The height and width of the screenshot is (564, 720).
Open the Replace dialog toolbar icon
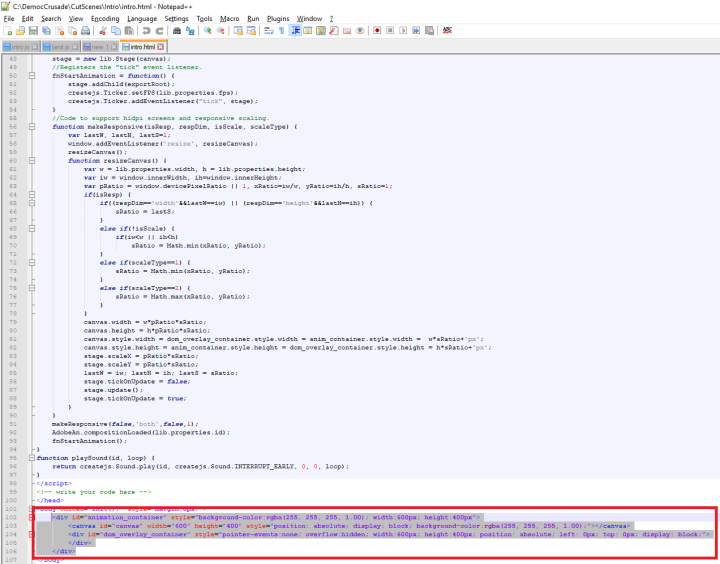[x=190, y=31]
